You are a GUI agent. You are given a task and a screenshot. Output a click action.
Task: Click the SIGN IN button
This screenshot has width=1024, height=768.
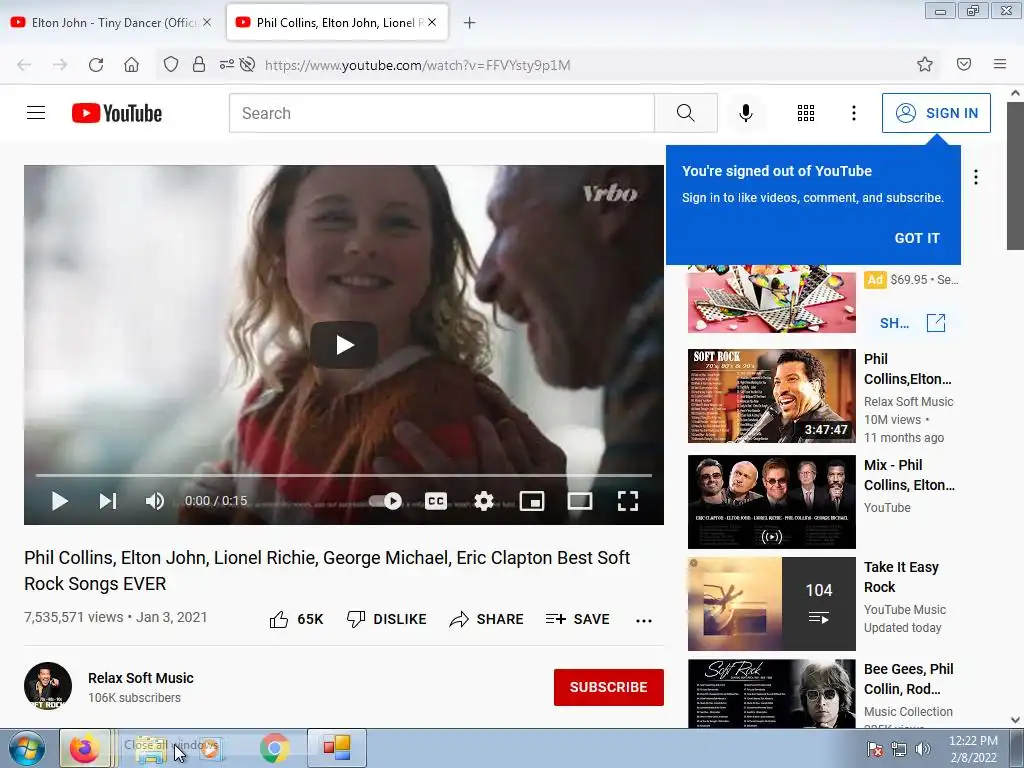coord(936,113)
